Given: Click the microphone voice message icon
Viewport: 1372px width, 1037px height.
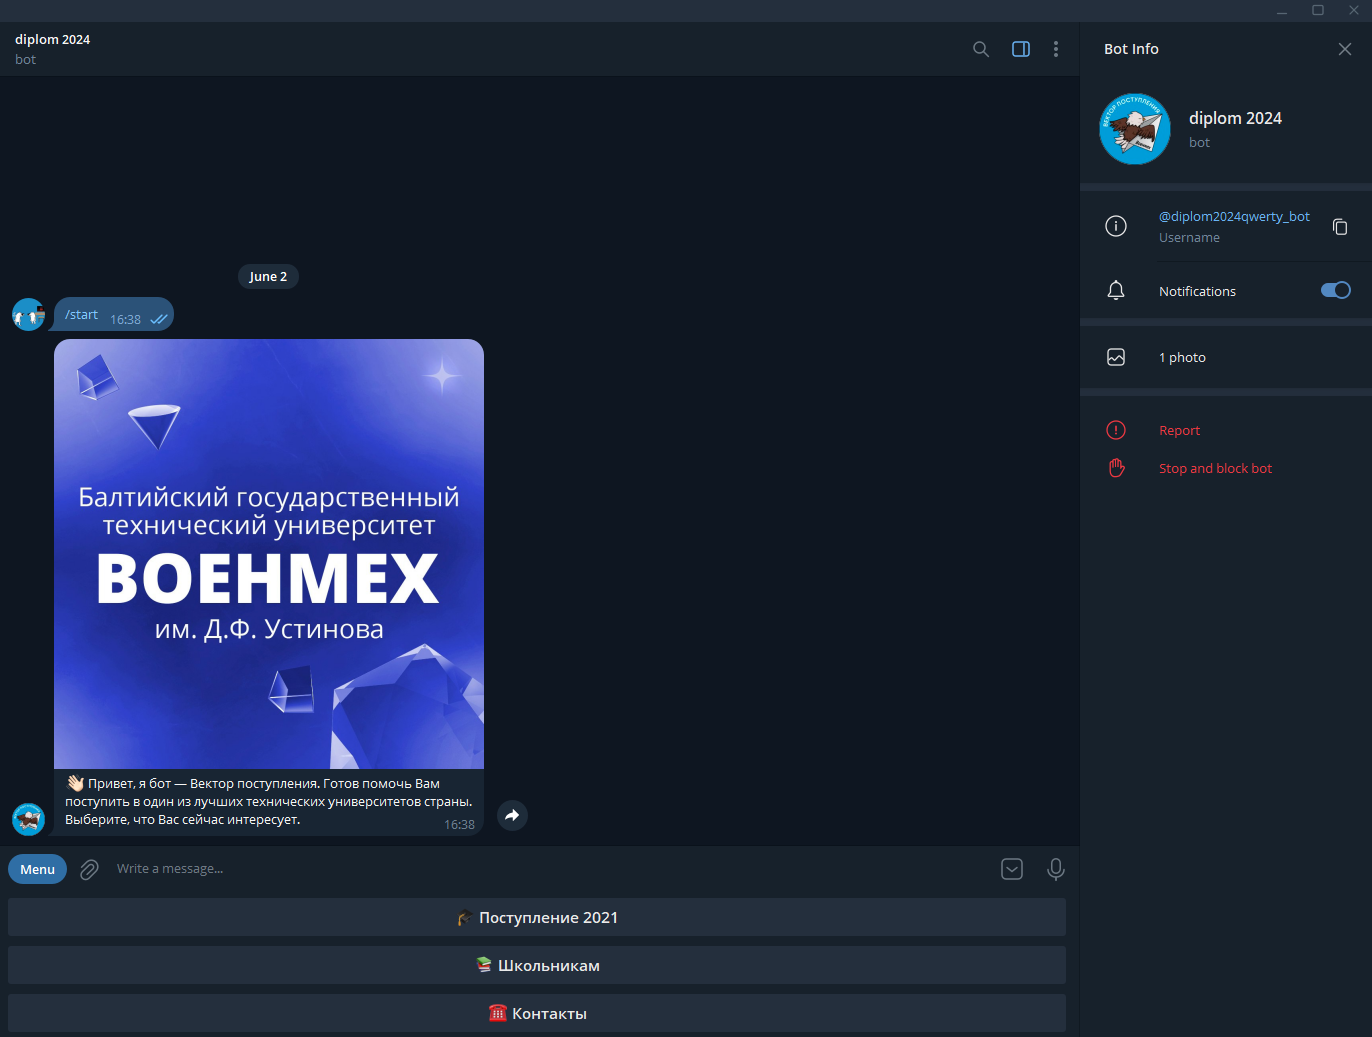Looking at the screenshot, I should coord(1055,869).
